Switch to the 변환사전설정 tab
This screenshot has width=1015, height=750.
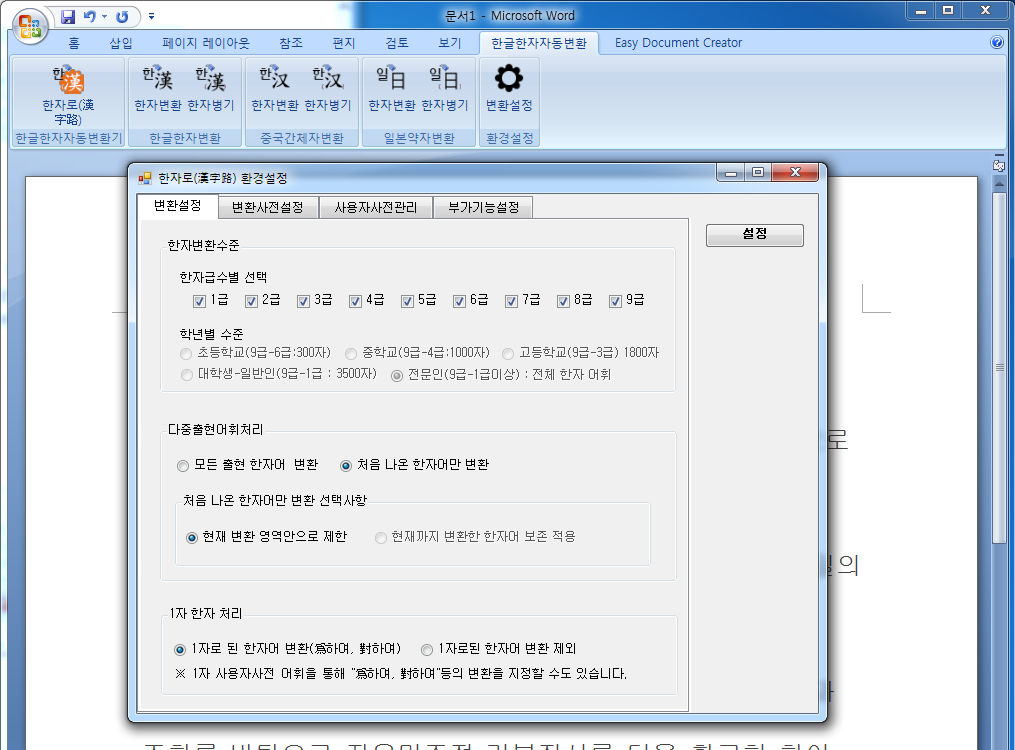(267, 208)
